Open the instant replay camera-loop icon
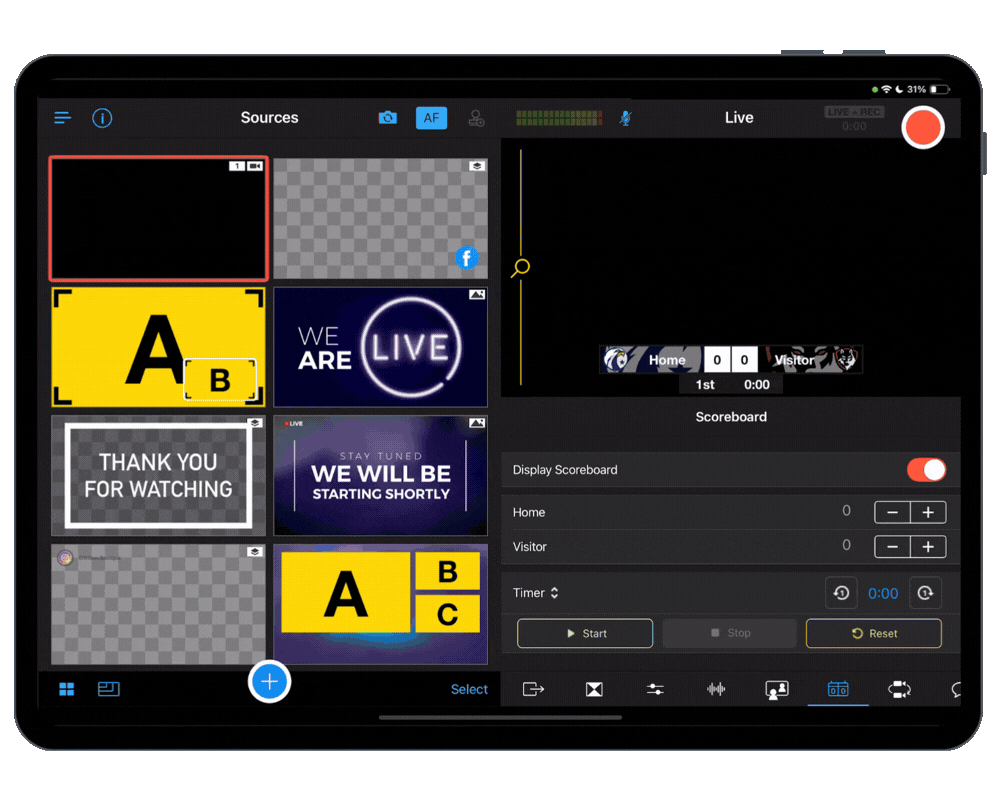The image size is (1000, 800). click(899, 689)
